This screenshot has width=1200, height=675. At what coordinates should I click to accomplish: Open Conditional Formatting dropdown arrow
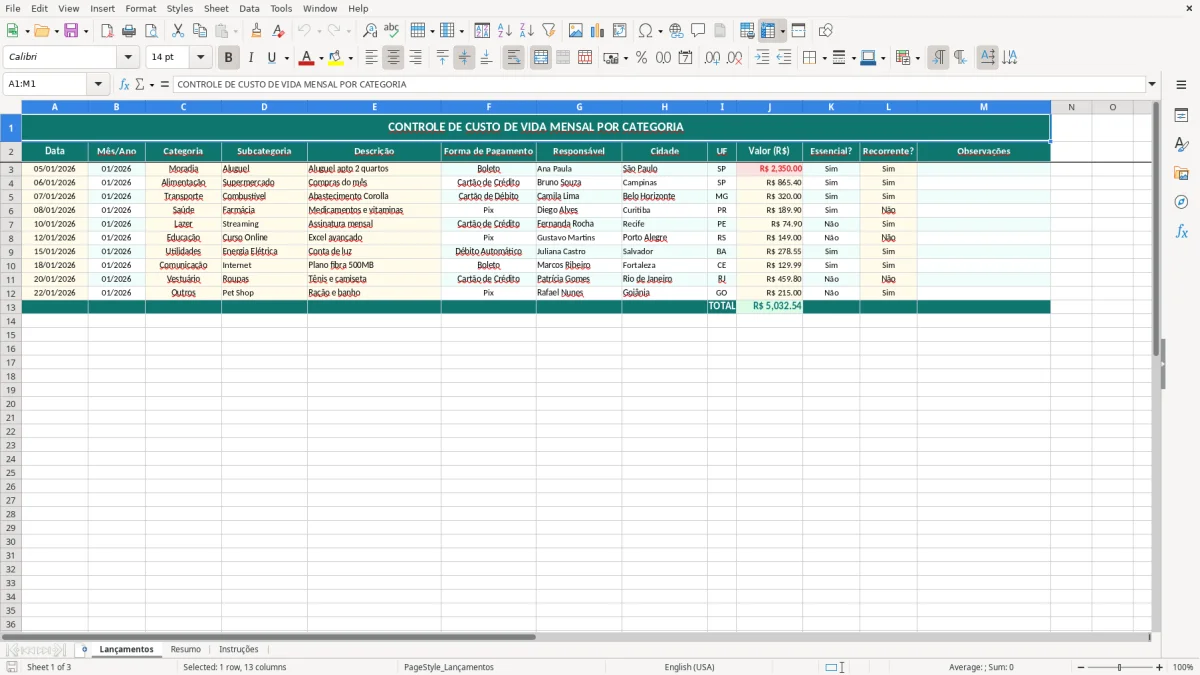[917, 58]
